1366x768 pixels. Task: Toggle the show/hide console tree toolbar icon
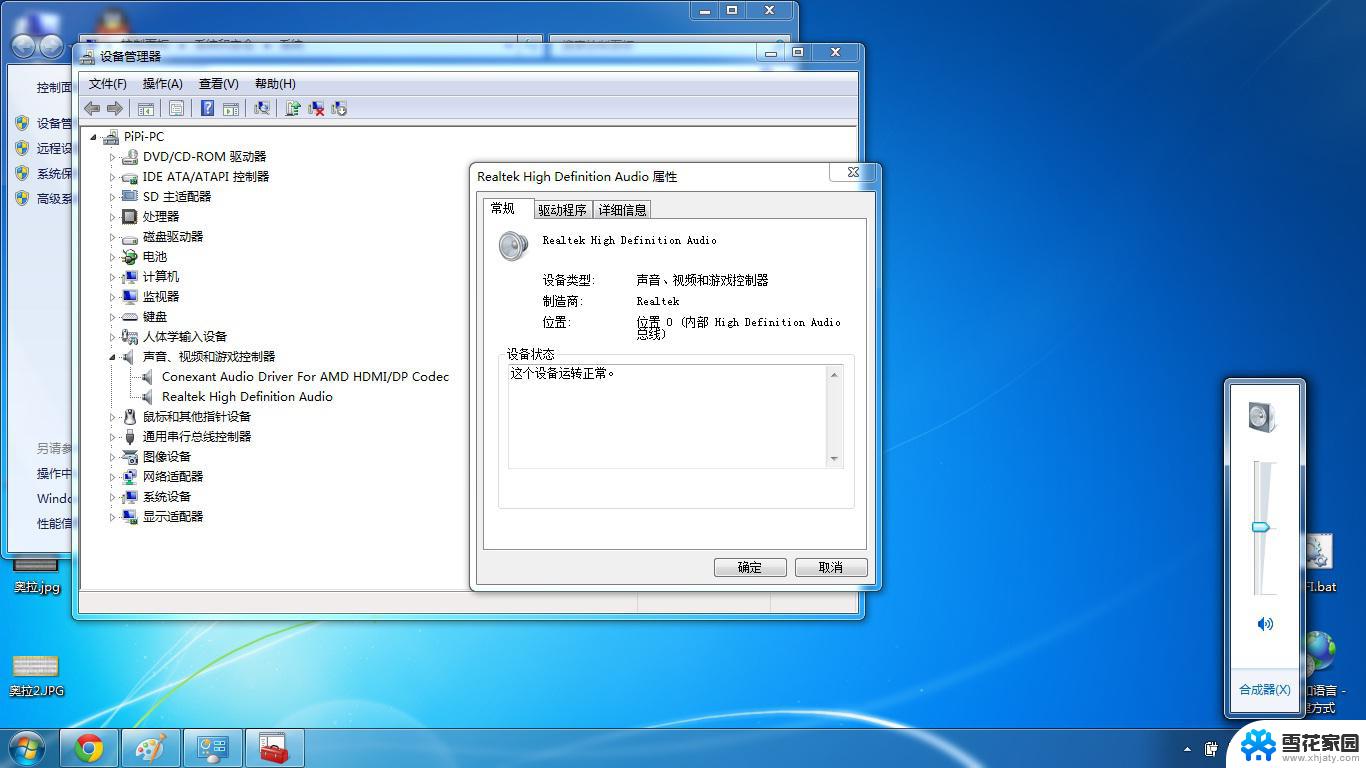pyautogui.click(x=146, y=108)
